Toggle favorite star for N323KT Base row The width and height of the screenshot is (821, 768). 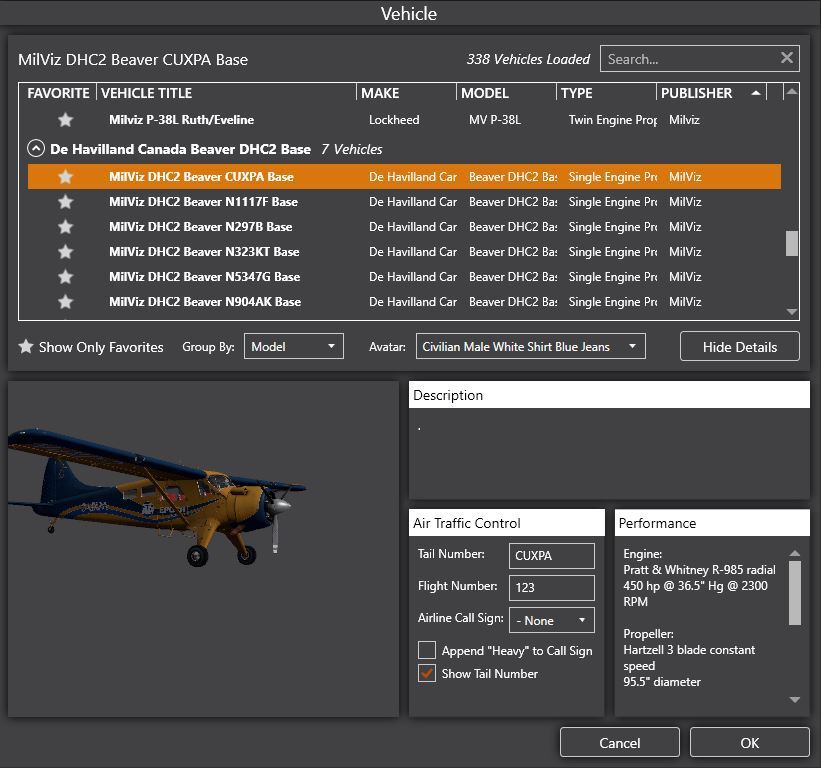[65, 252]
